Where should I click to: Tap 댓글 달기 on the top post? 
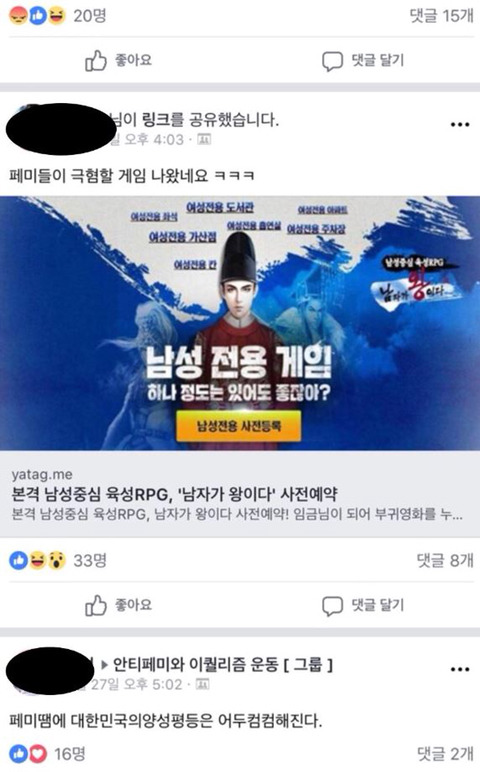pyautogui.click(x=378, y=61)
